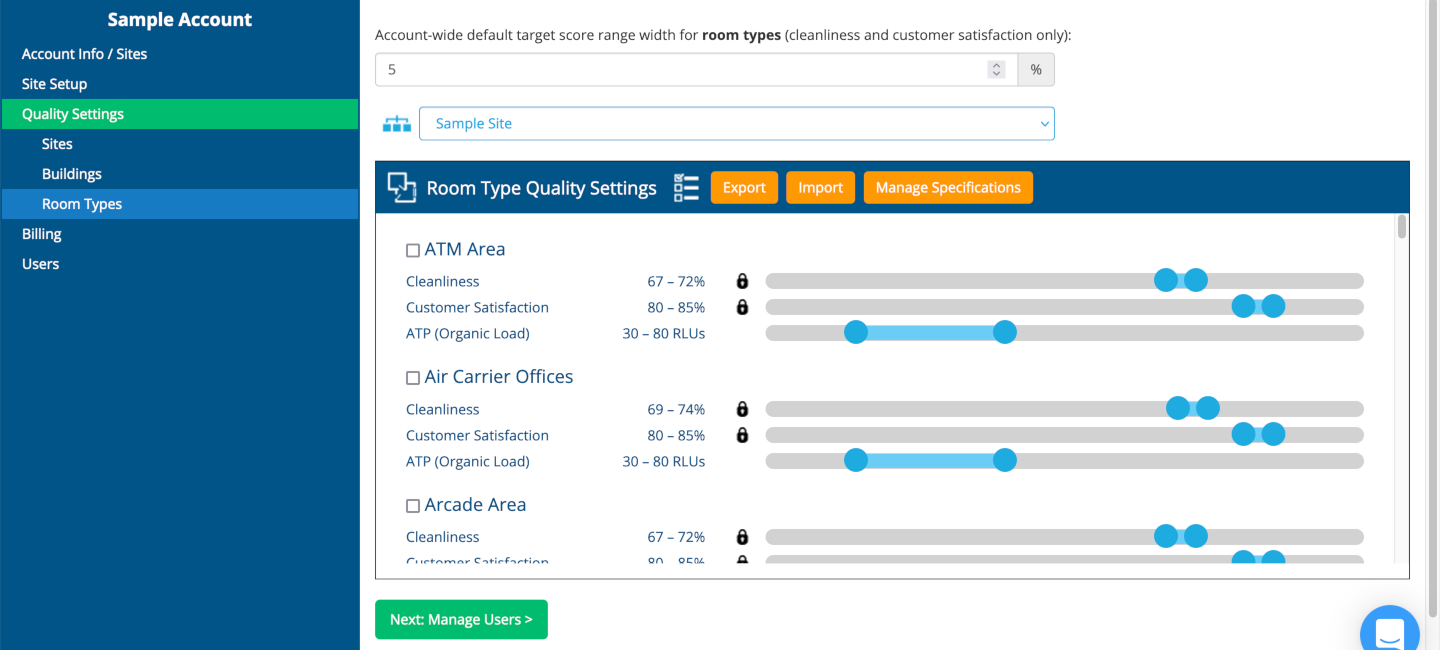
Task: Click the stepper arrows on the range width field
Action: (x=996, y=70)
